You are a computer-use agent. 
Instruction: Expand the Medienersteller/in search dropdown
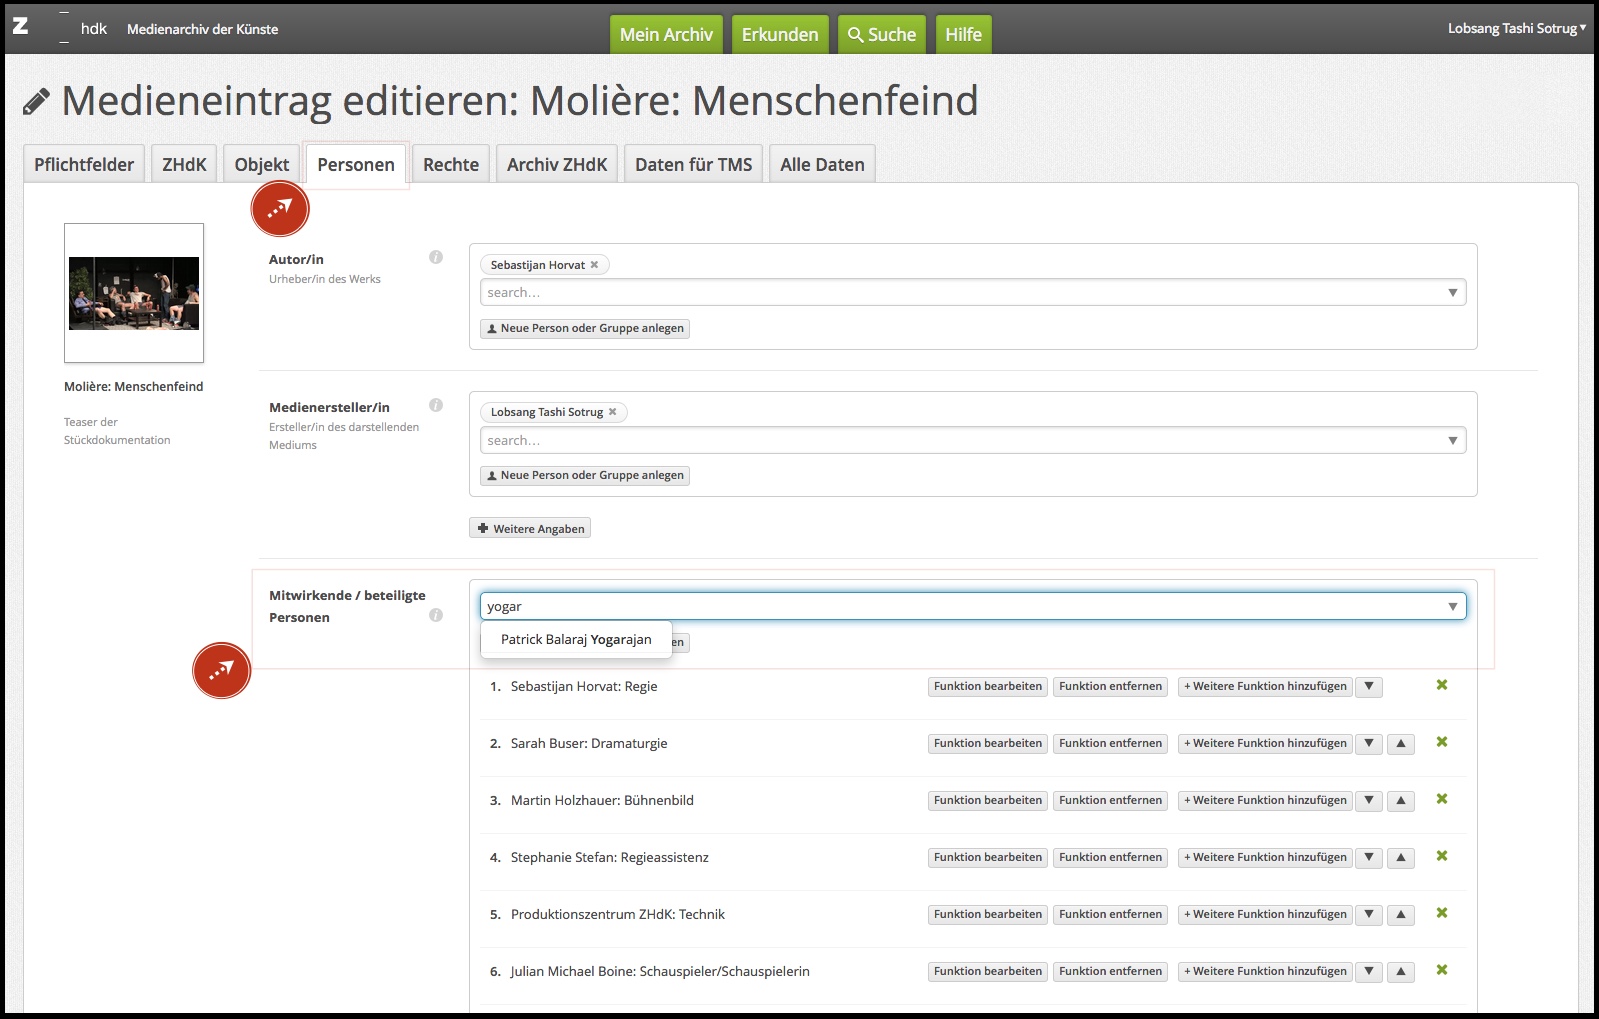(1452, 441)
